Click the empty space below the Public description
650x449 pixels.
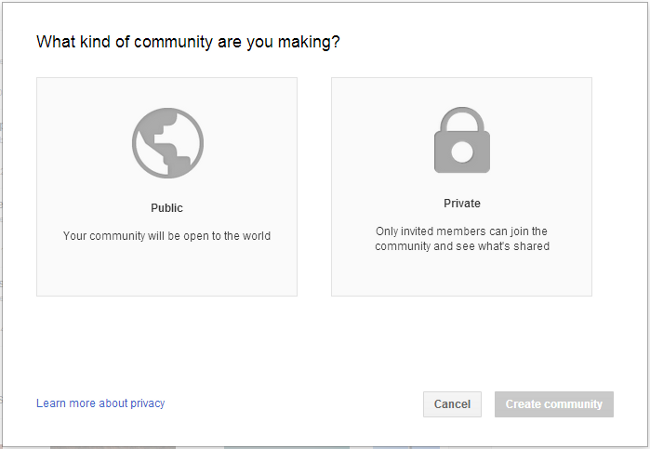click(167, 269)
